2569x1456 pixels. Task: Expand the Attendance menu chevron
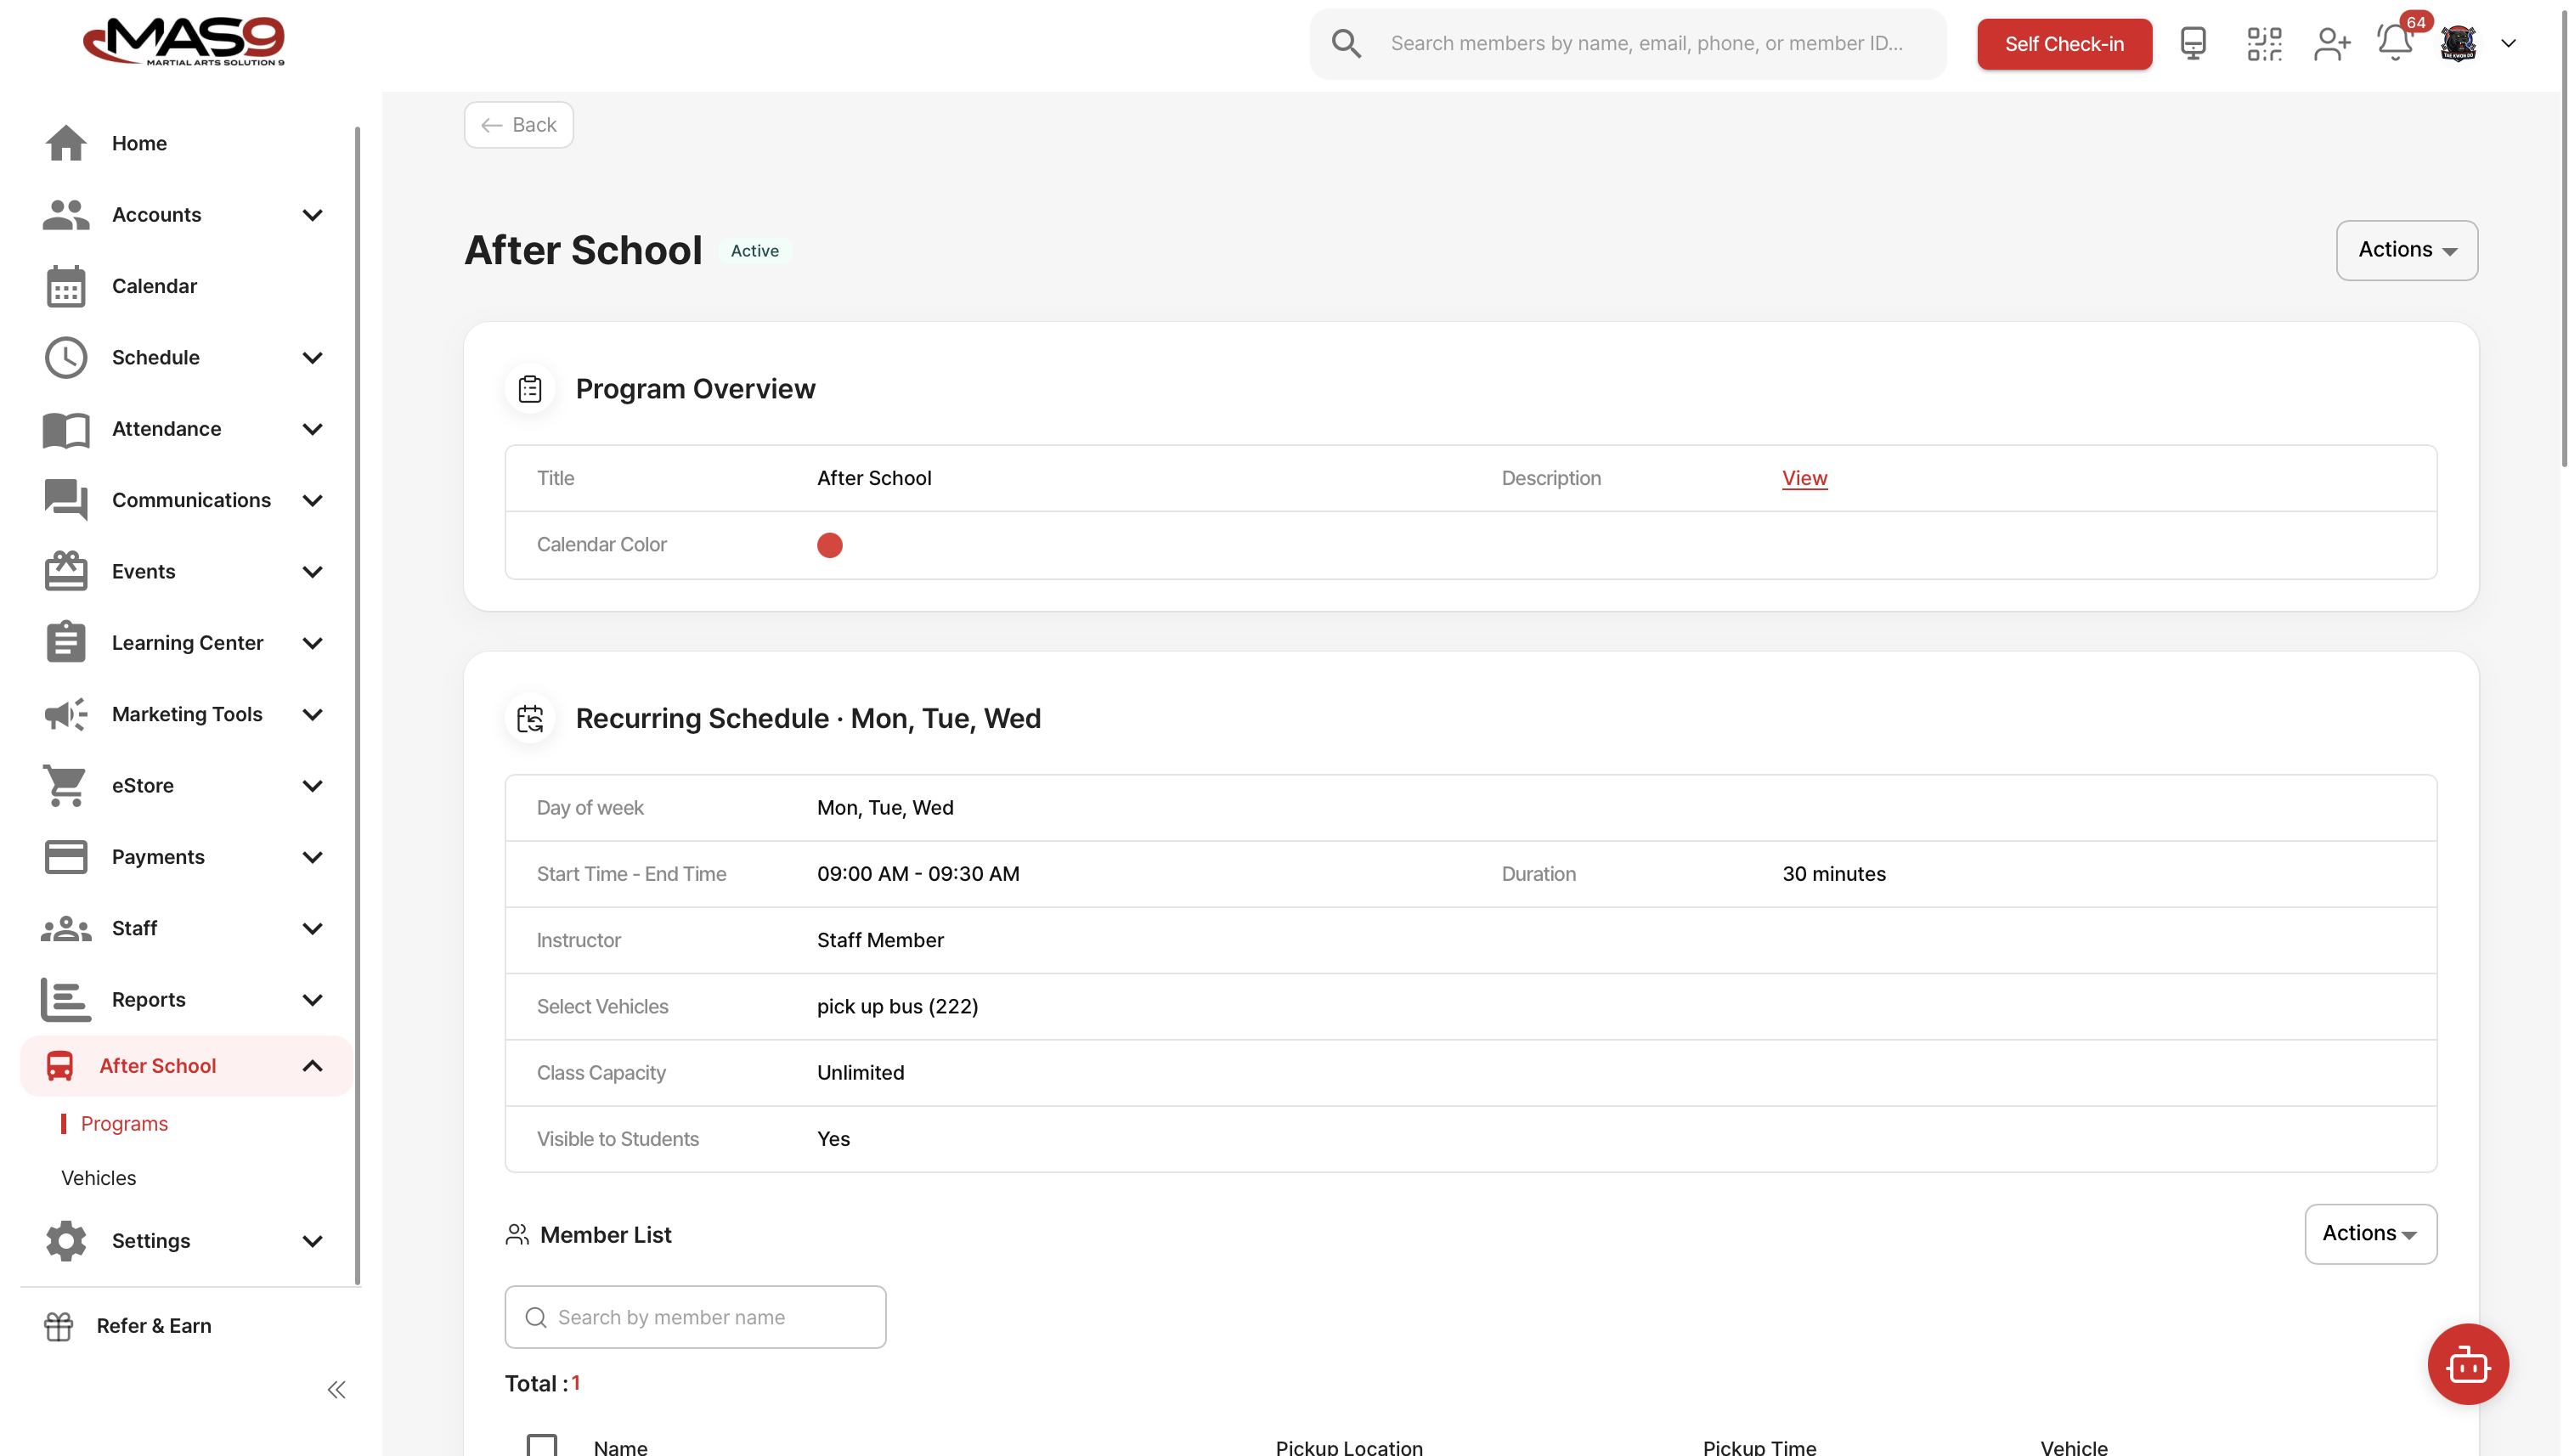tap(312, 429)
